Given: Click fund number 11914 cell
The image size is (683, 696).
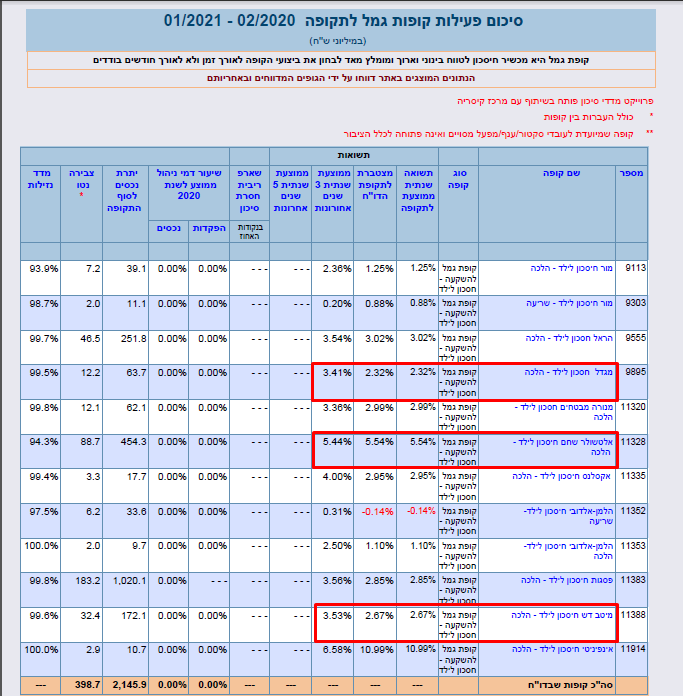Looking at the screenshot, I should click(630, 649).
